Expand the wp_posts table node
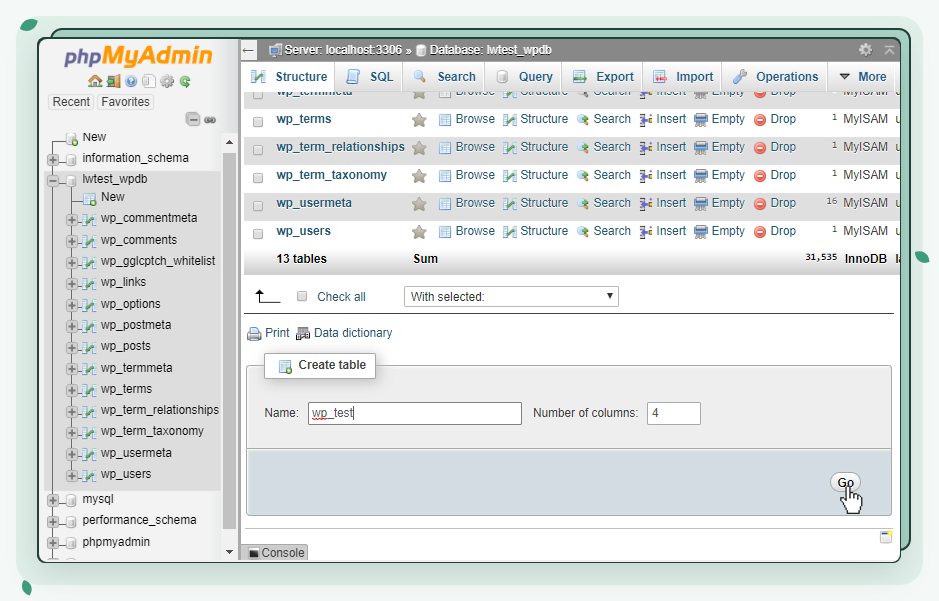The width and height of the screenshot is (939, 601). [71, 348]
